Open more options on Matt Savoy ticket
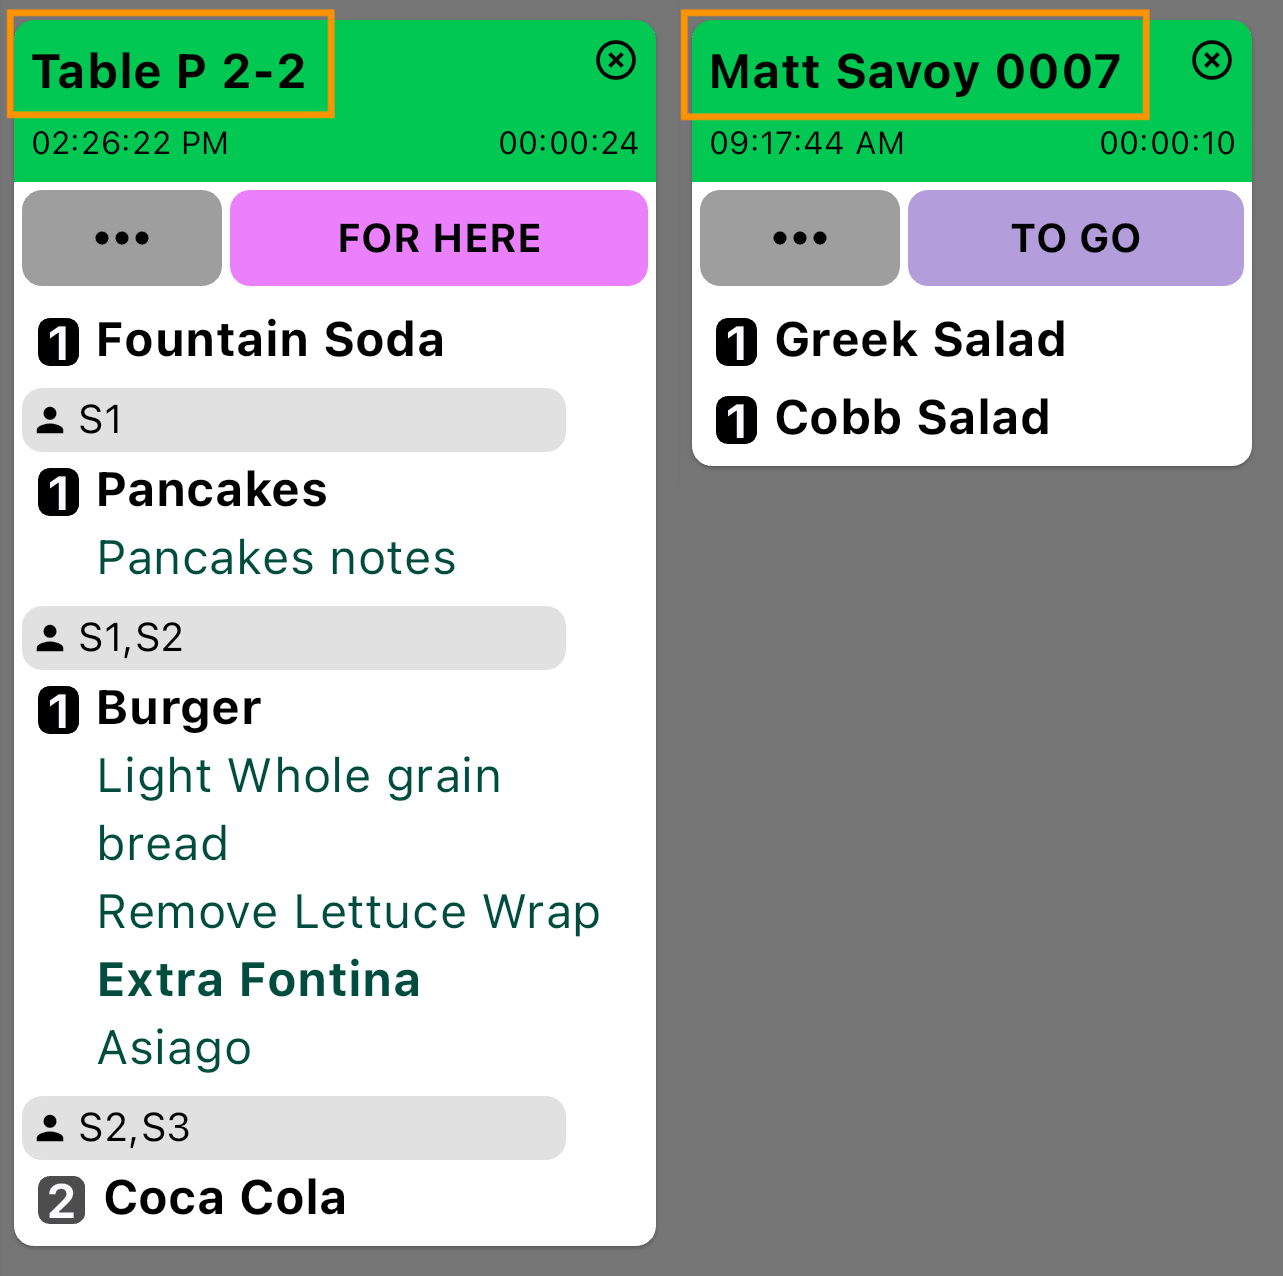This screenshot has width=1283, height=1276. [x=800, y=238]
